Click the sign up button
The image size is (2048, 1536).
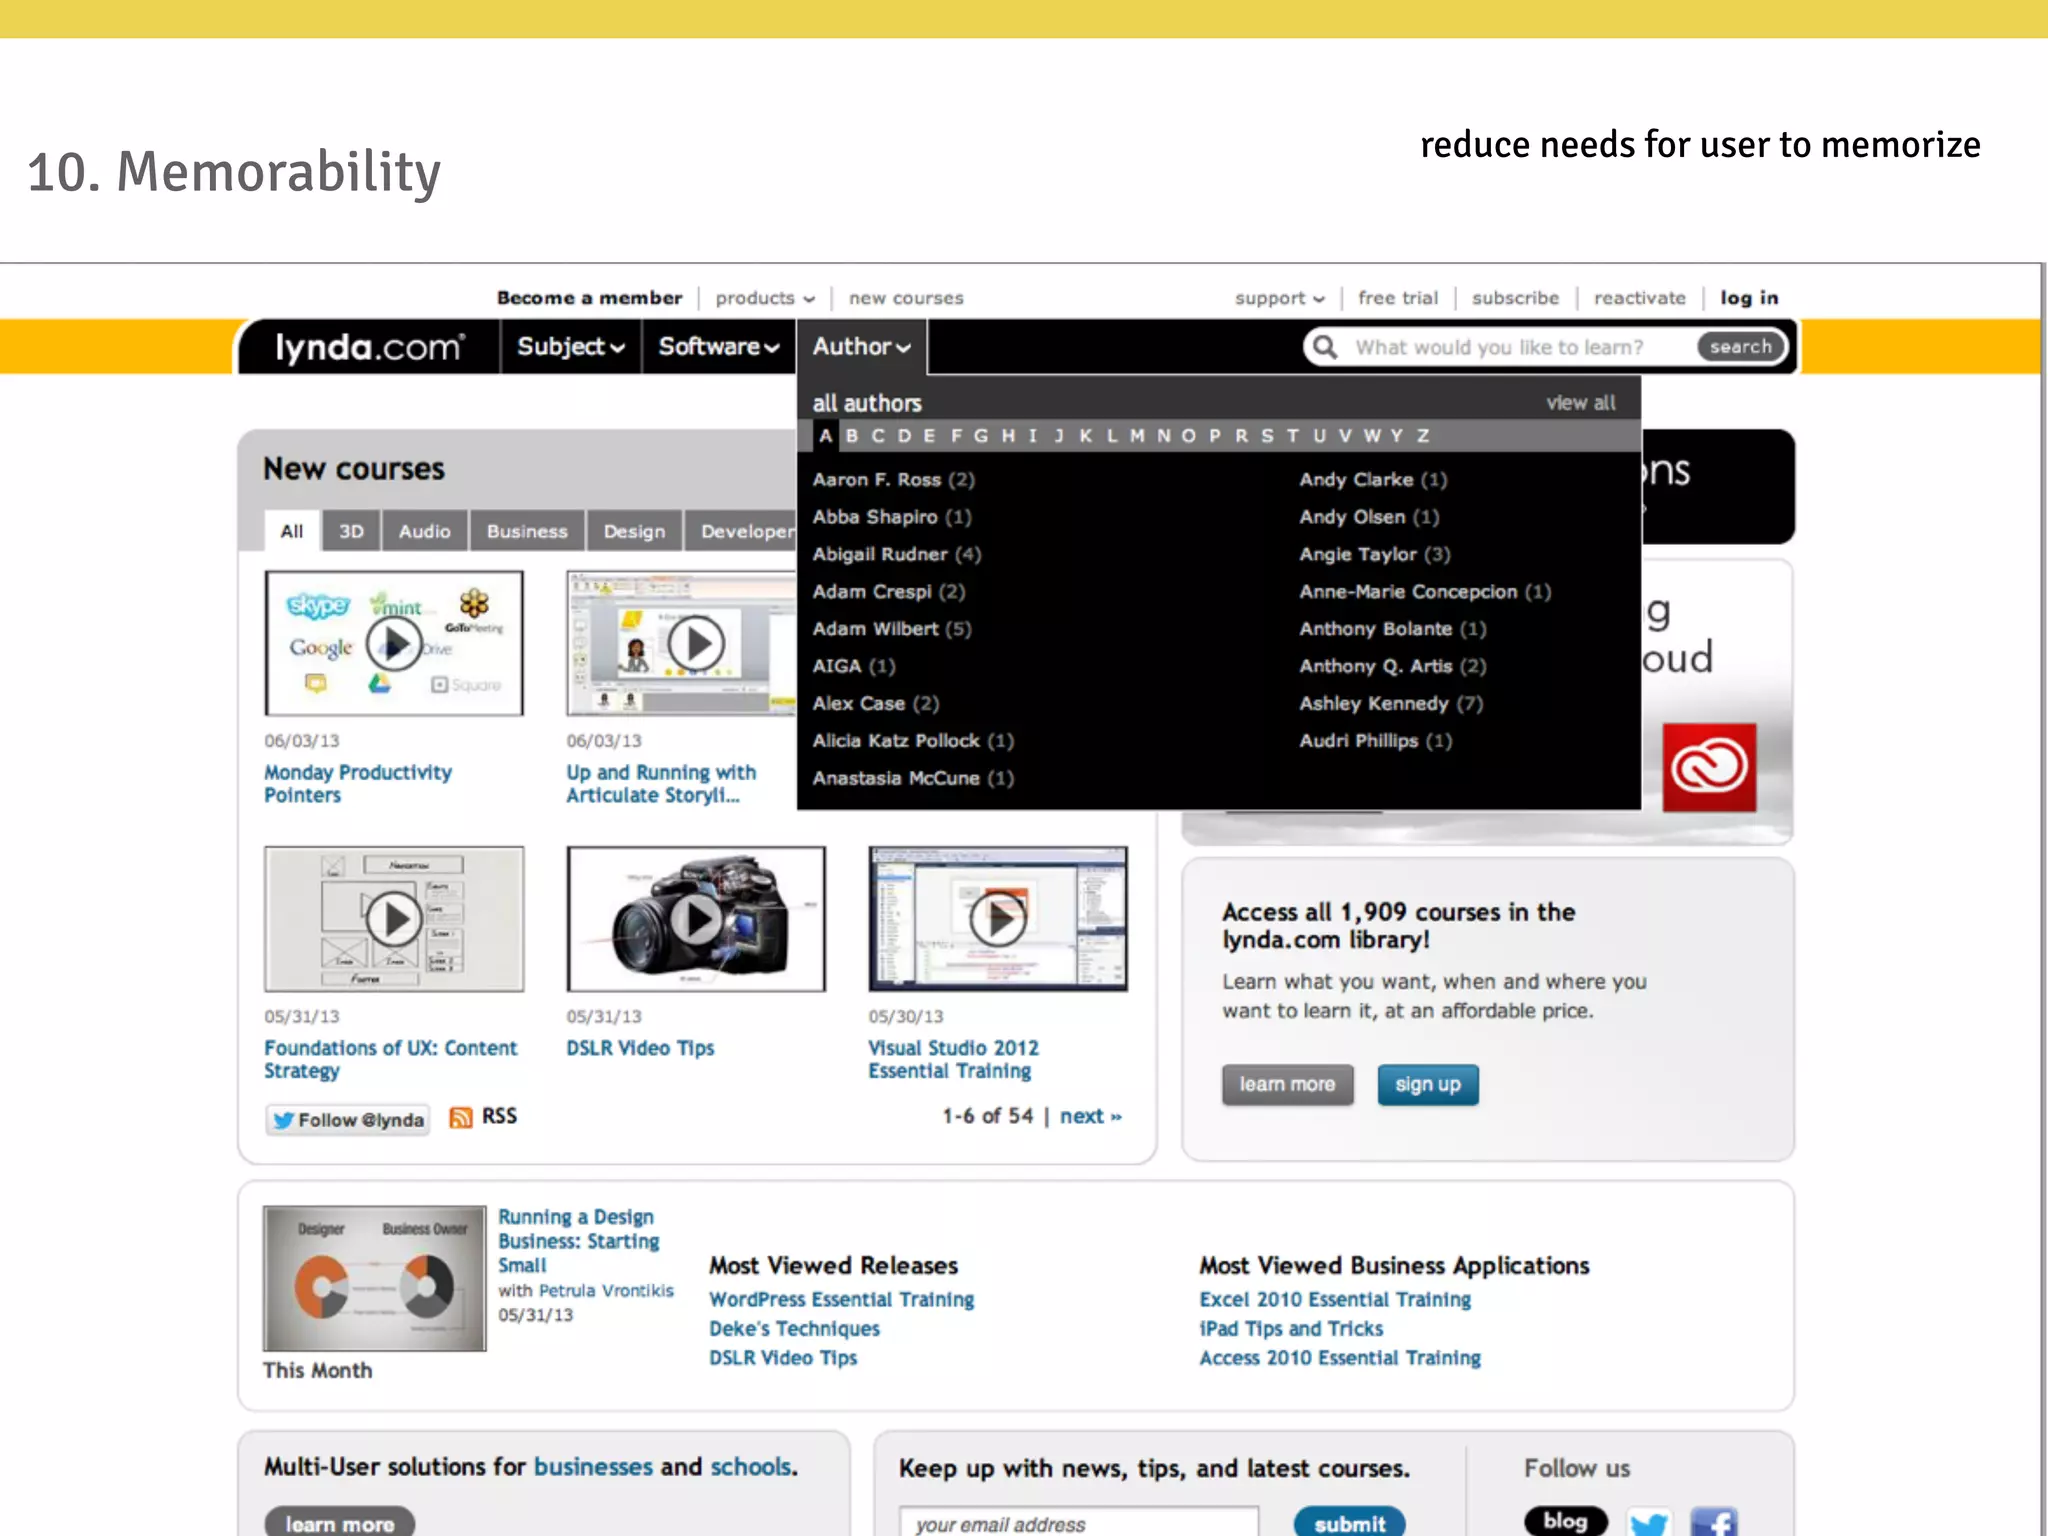tap(1428, 1085)
